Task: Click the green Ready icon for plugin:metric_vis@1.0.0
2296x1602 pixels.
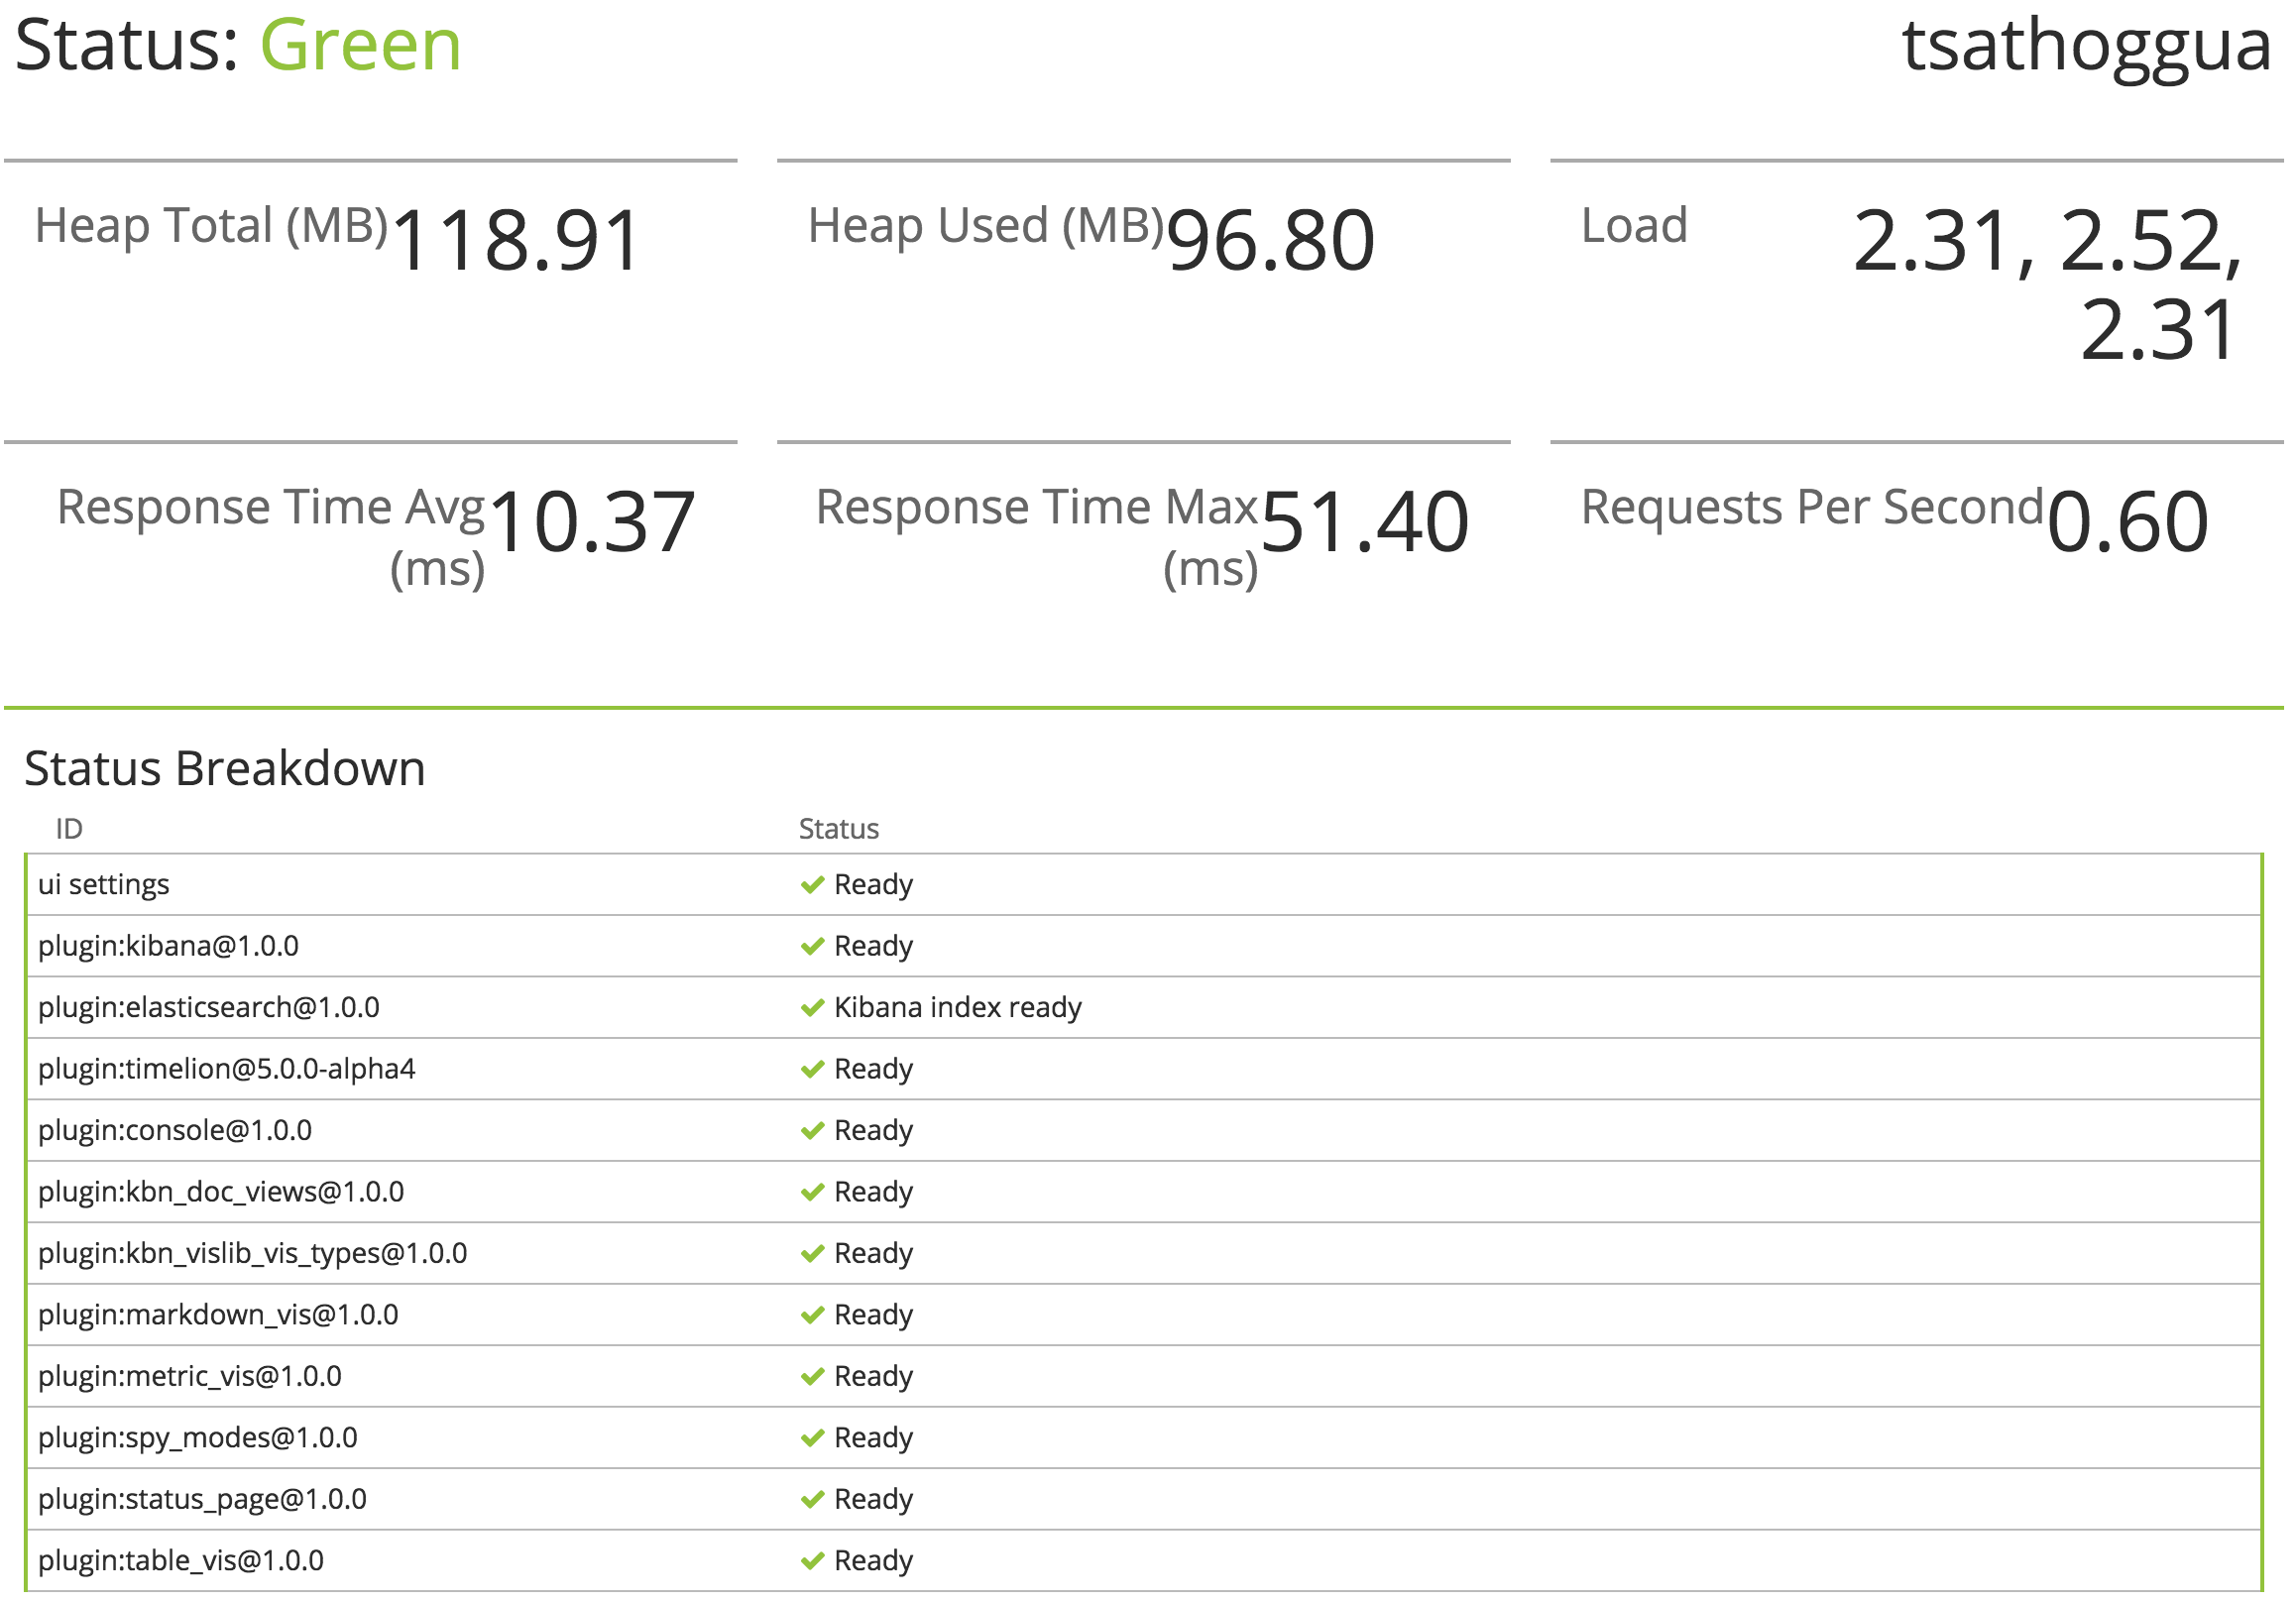Action: [812, 1376]
